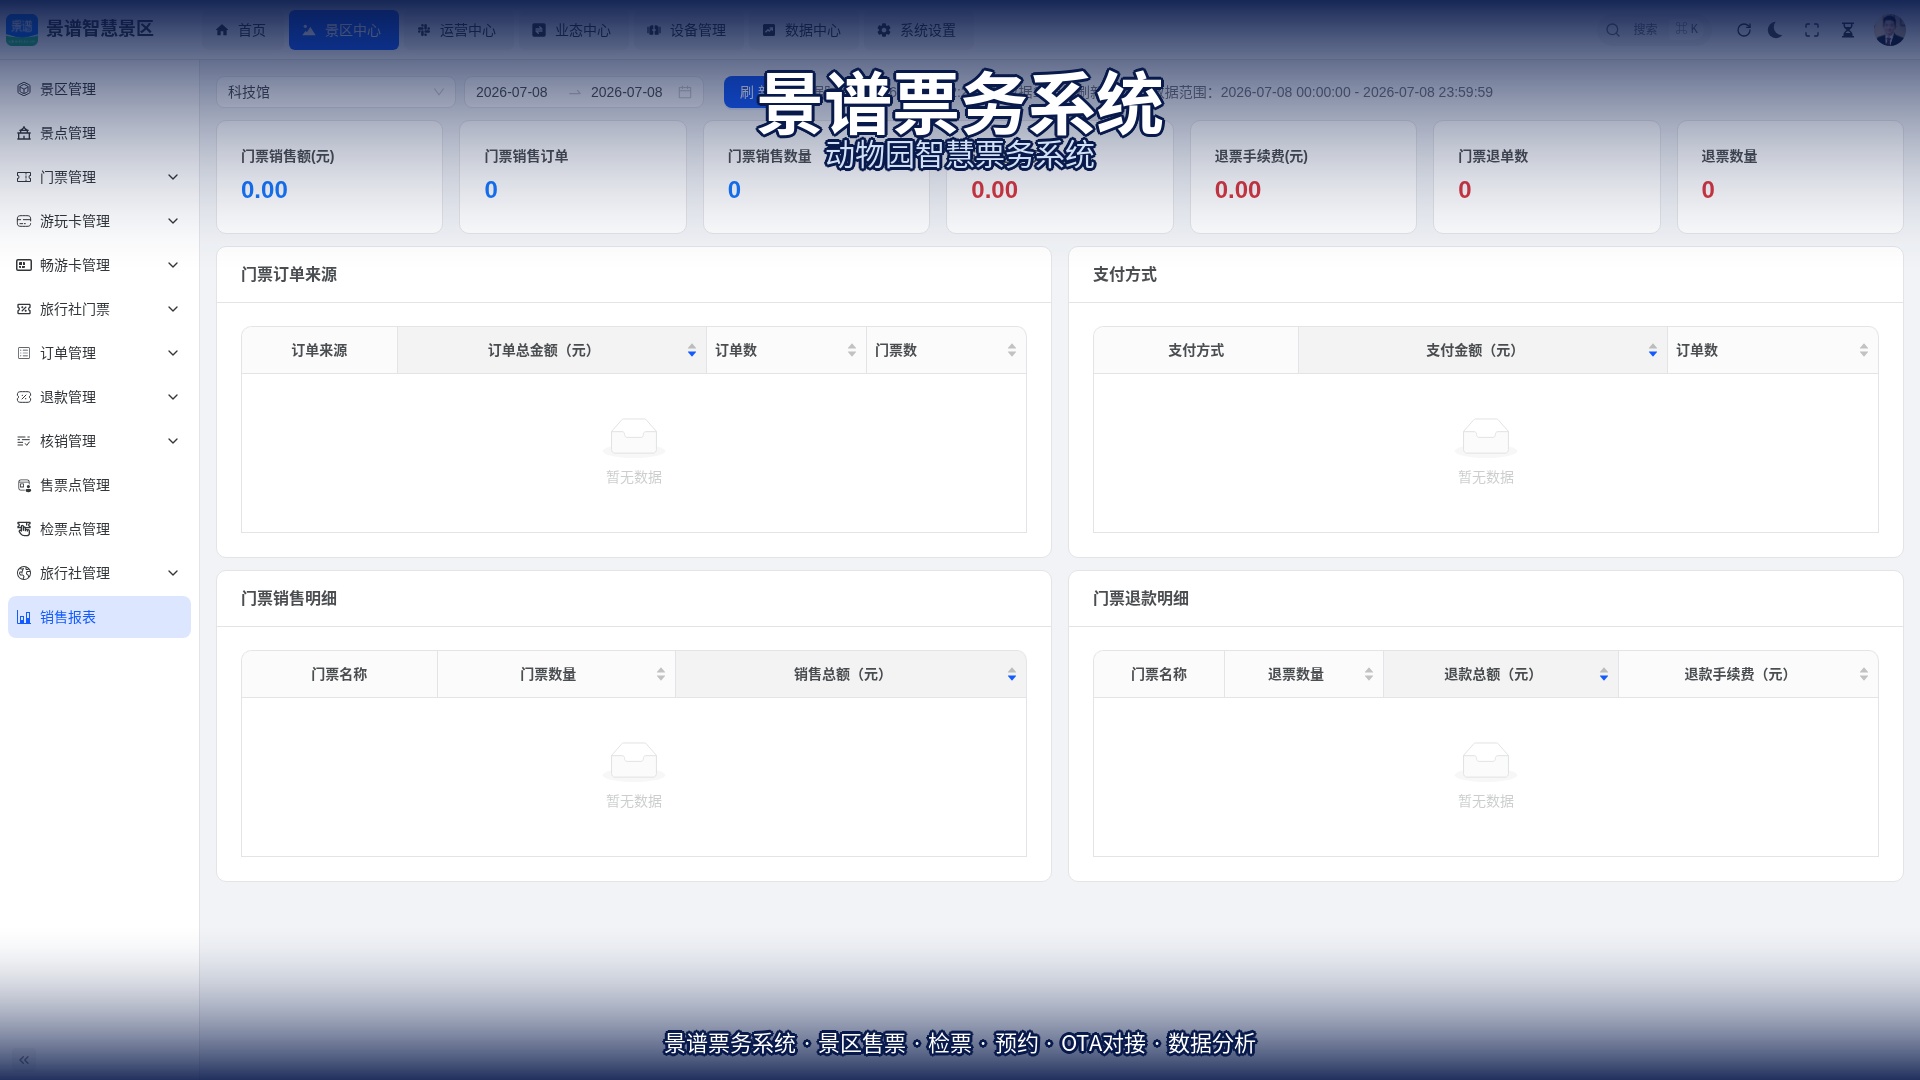Sort by 门票数量 column
1920x1080 pixels.
661,675
